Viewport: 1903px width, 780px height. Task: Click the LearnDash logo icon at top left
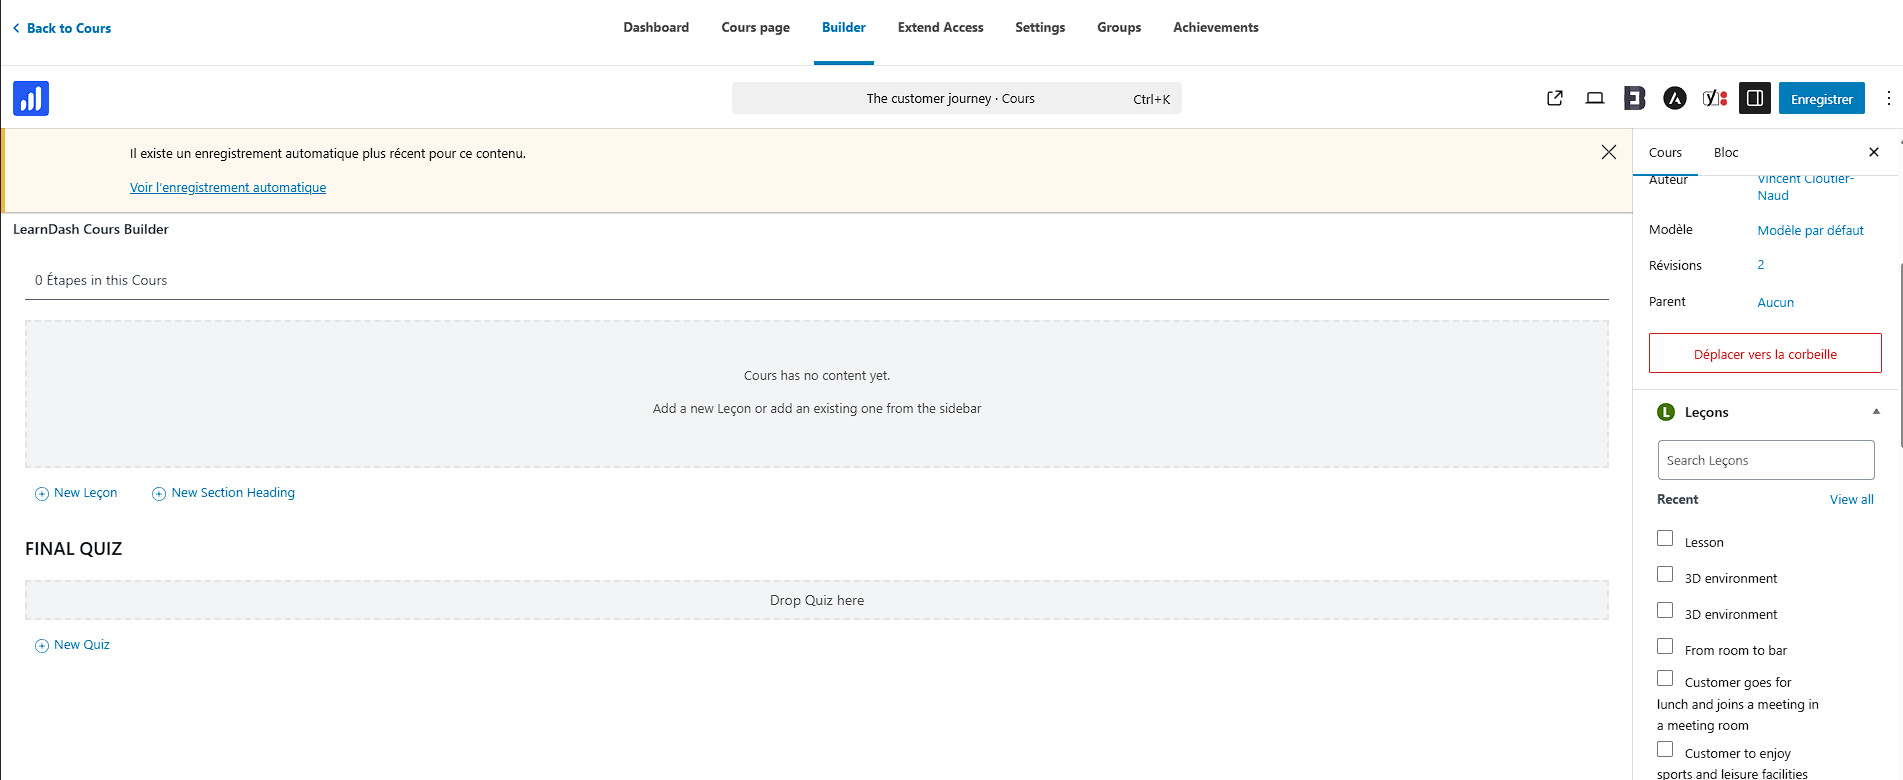coord(31,98)
